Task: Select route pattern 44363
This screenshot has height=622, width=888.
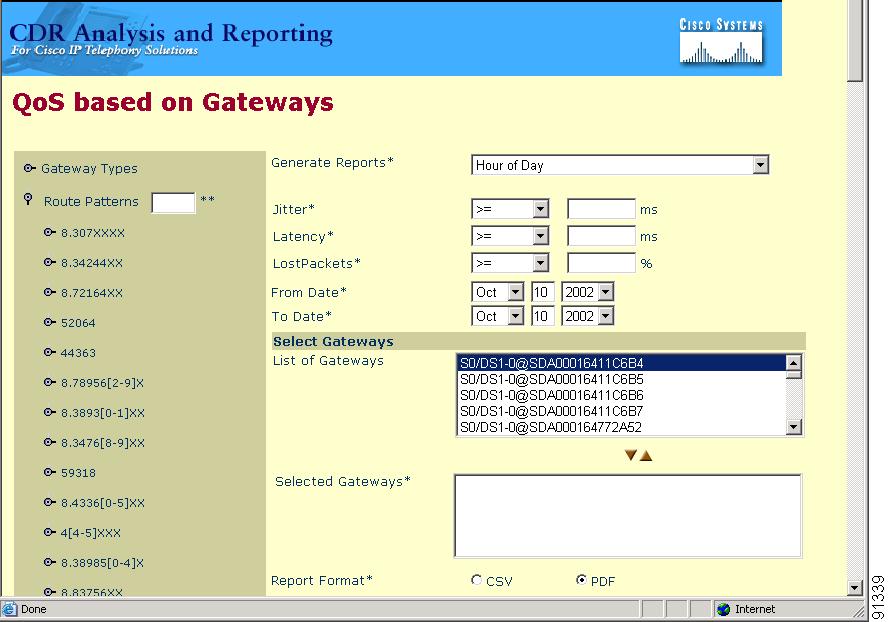Action: pyautogui.click(x=78, y=353)
